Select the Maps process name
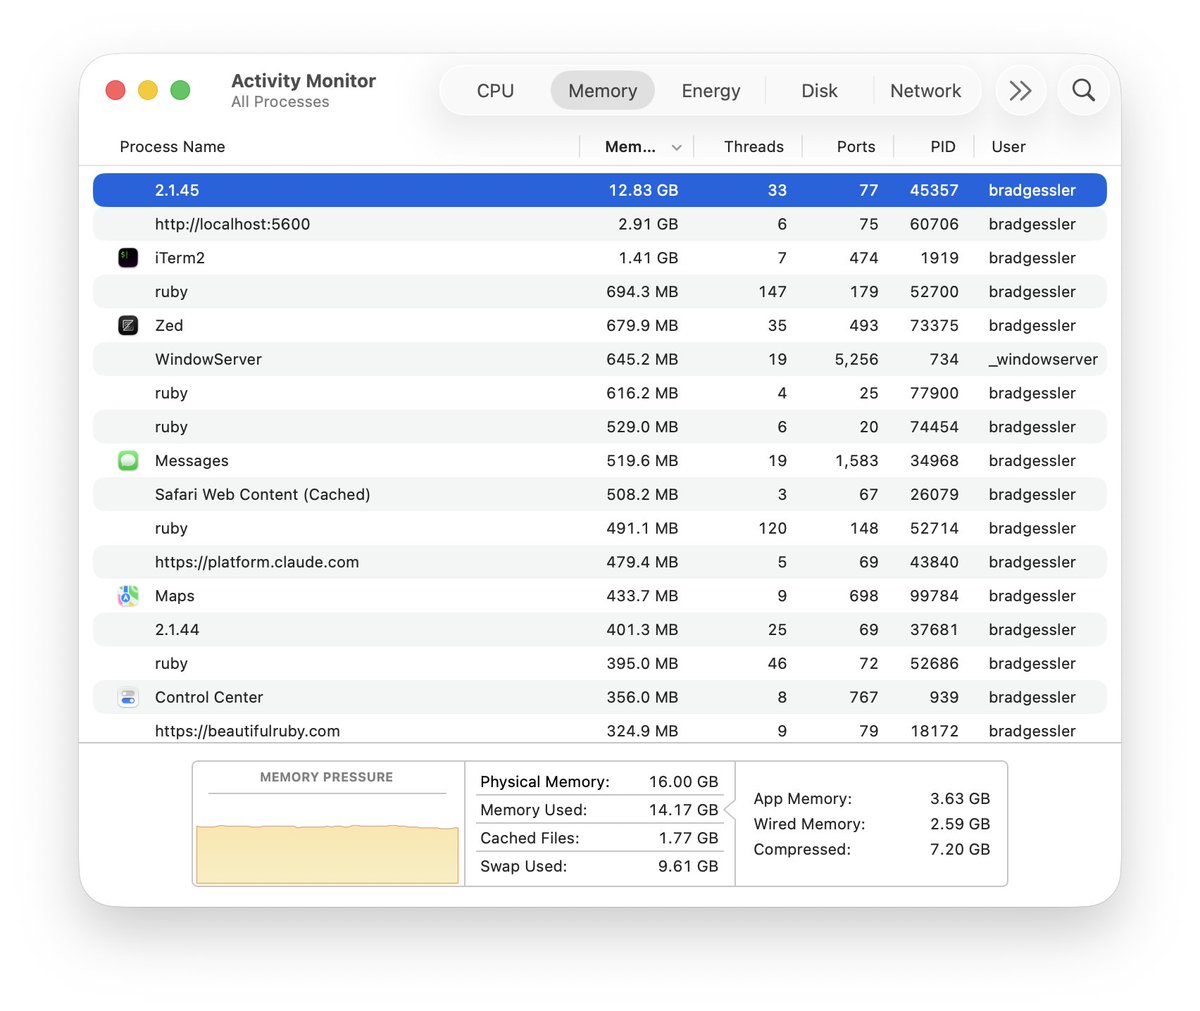The height and width of the screenshot is (1011, 1200). 175,596
